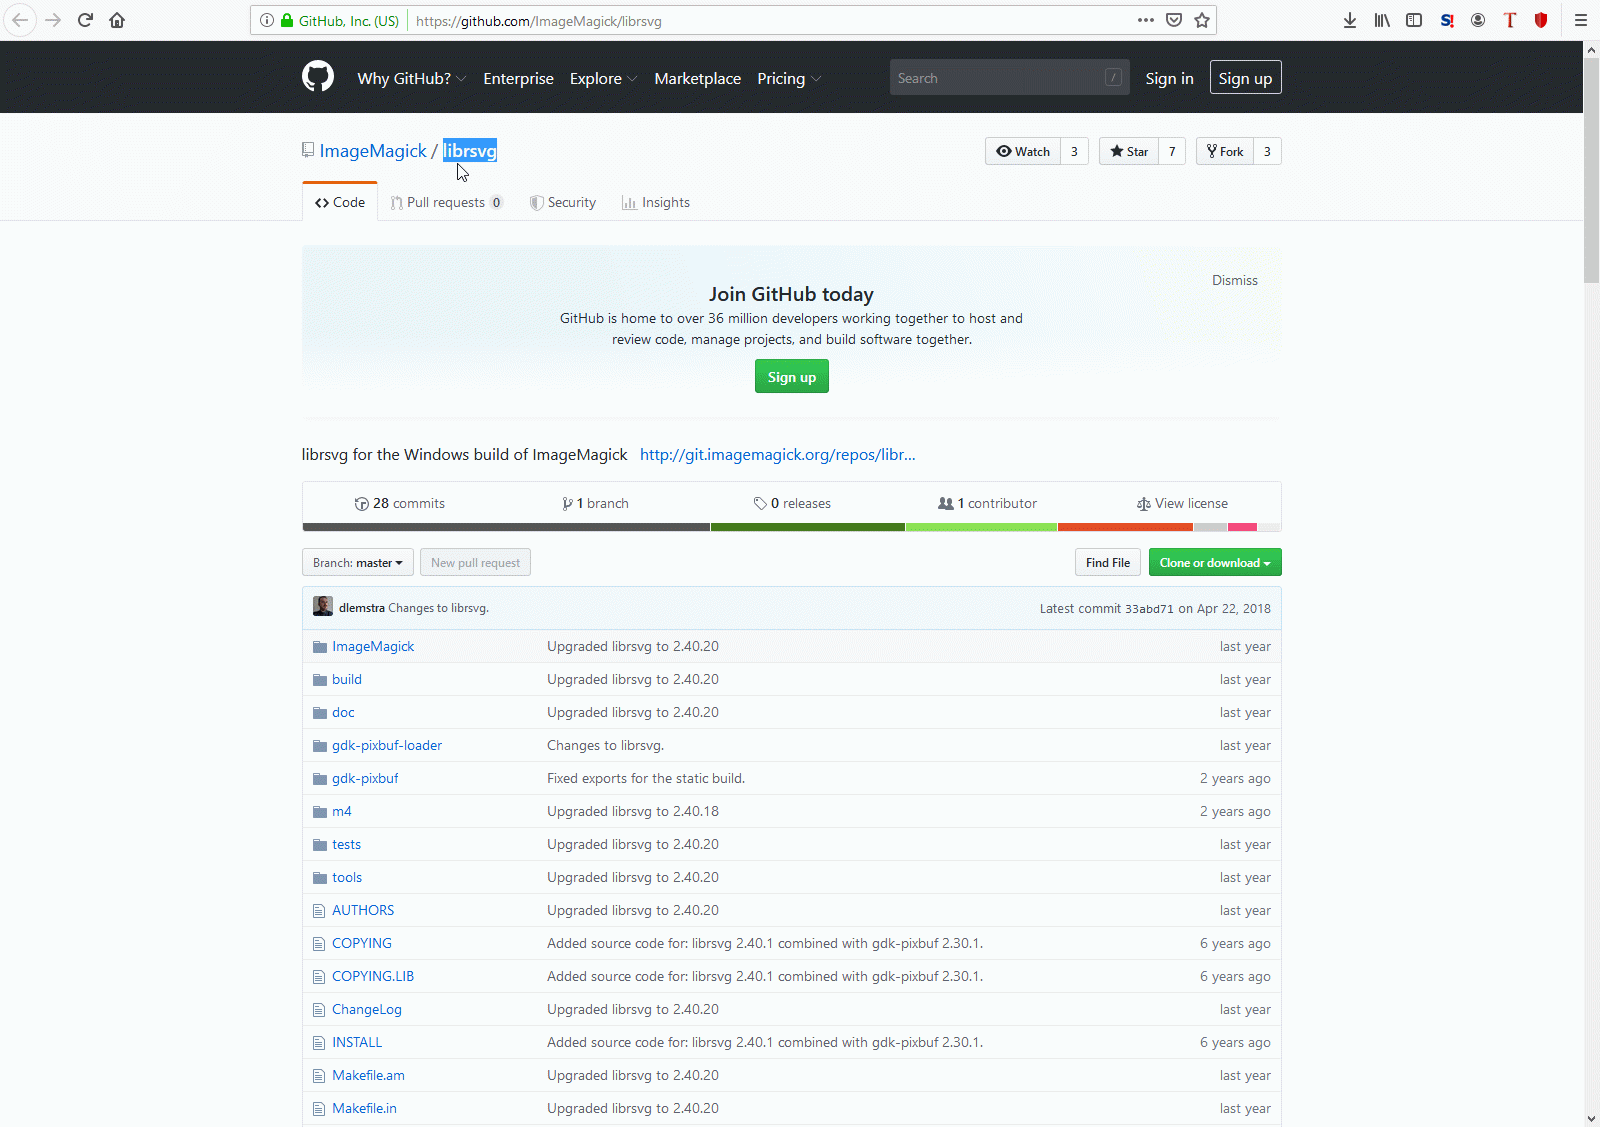Open the View license link
Screen dimensions: 1600x1127
(x=1182, y=503)
